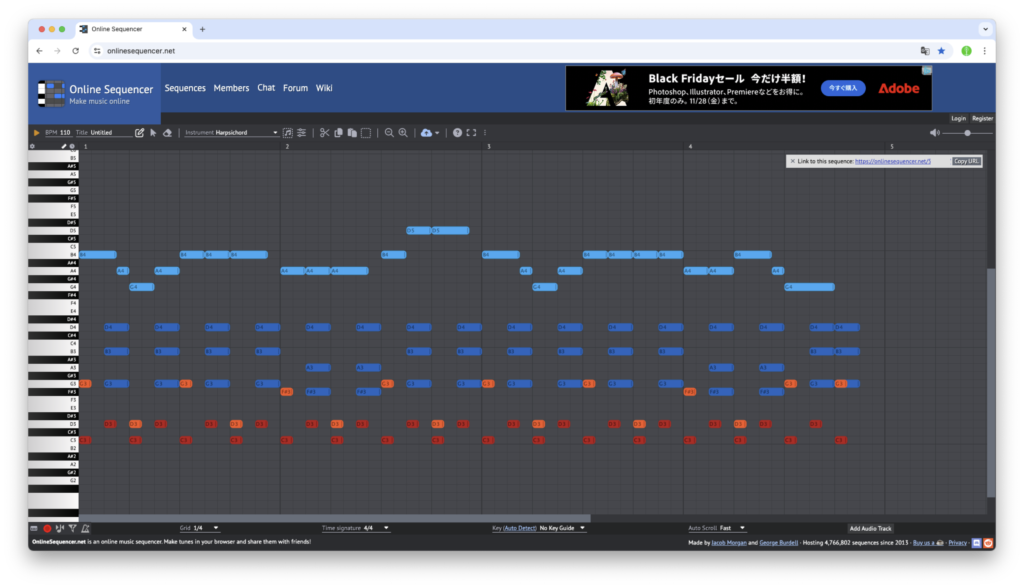Open the Help question mark icon
Viewport: 1024px width, 588px height.
click(457, 132)
